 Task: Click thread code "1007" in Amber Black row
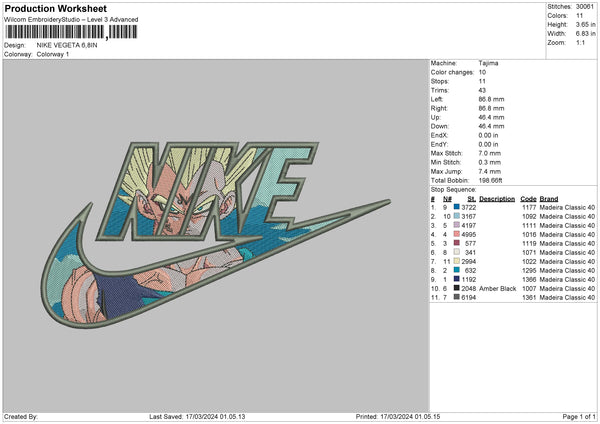click(529, 289)
